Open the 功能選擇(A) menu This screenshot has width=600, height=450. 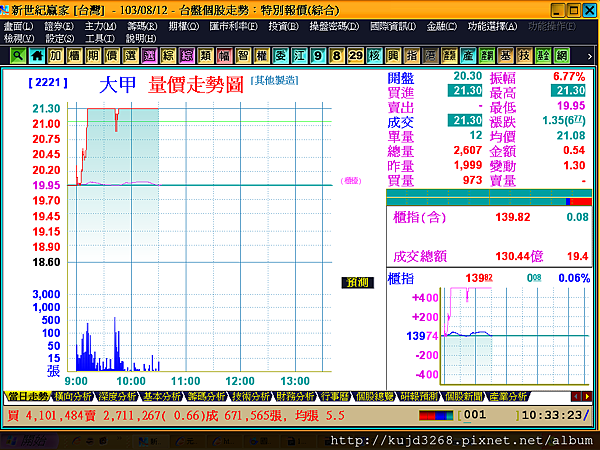pyautogui.click(x=492, y=26)
